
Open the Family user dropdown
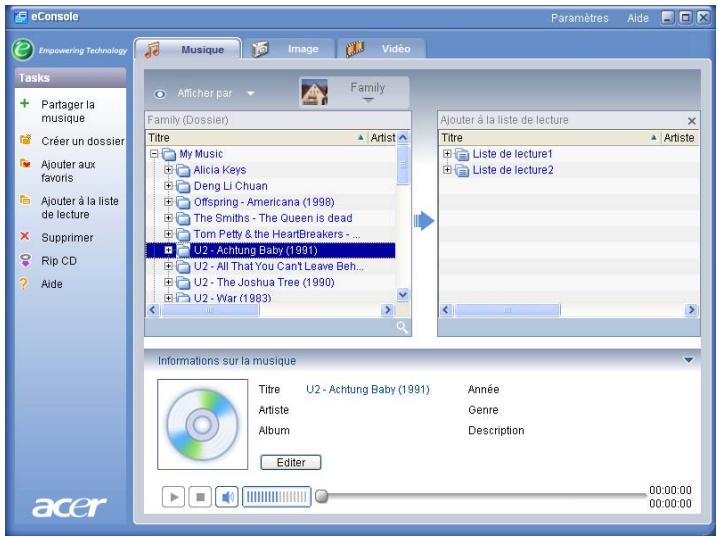coord(368,100)
